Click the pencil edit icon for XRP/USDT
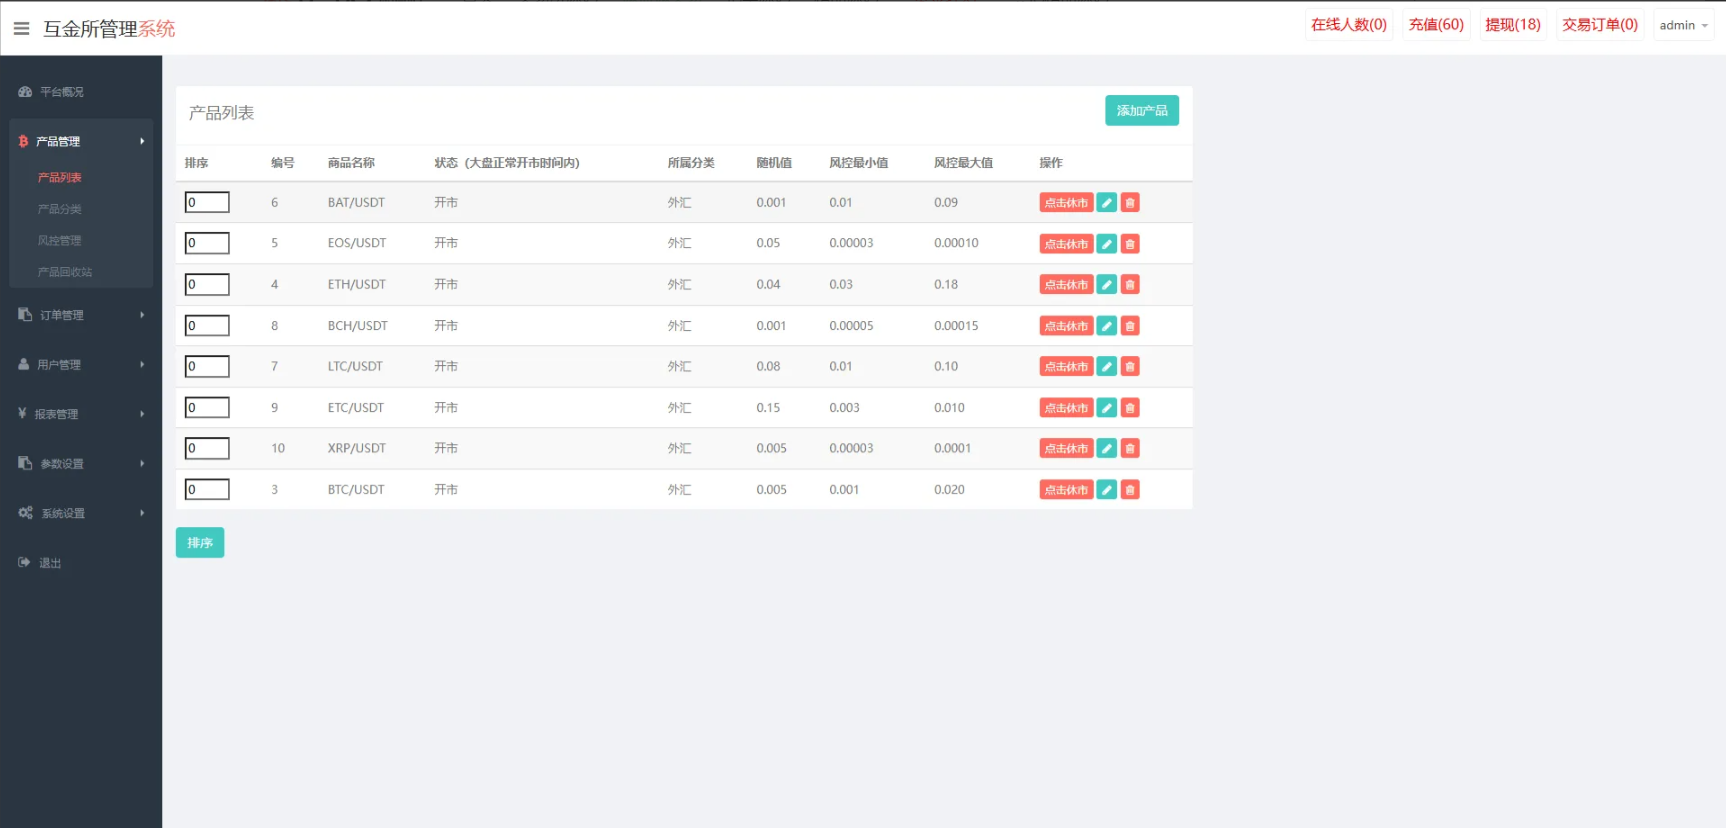 click(x=1106, y=449)
